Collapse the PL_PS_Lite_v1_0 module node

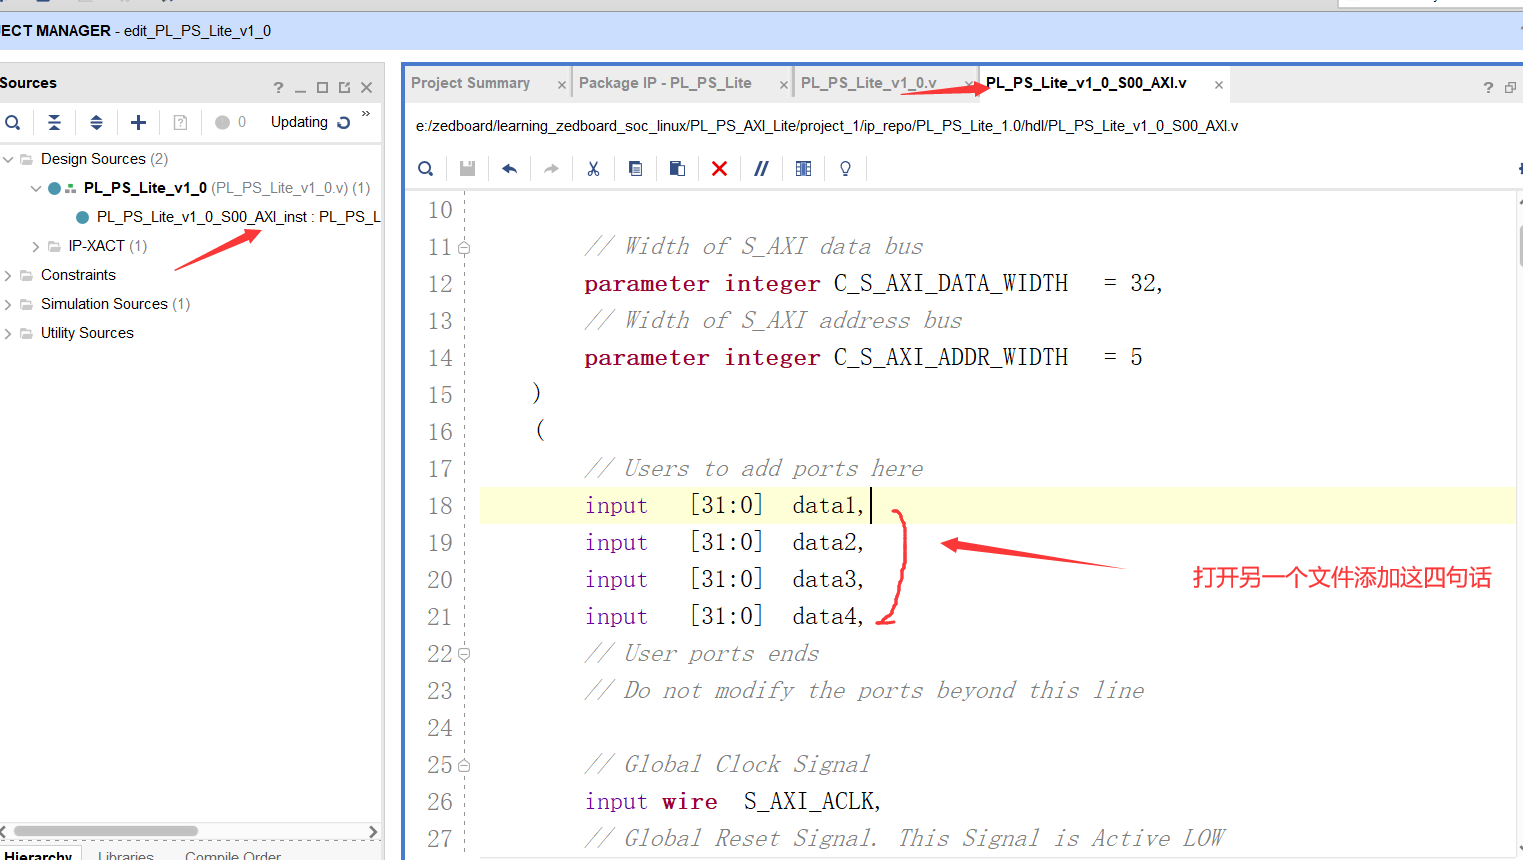pyautogui.click(x=36, y=188)
